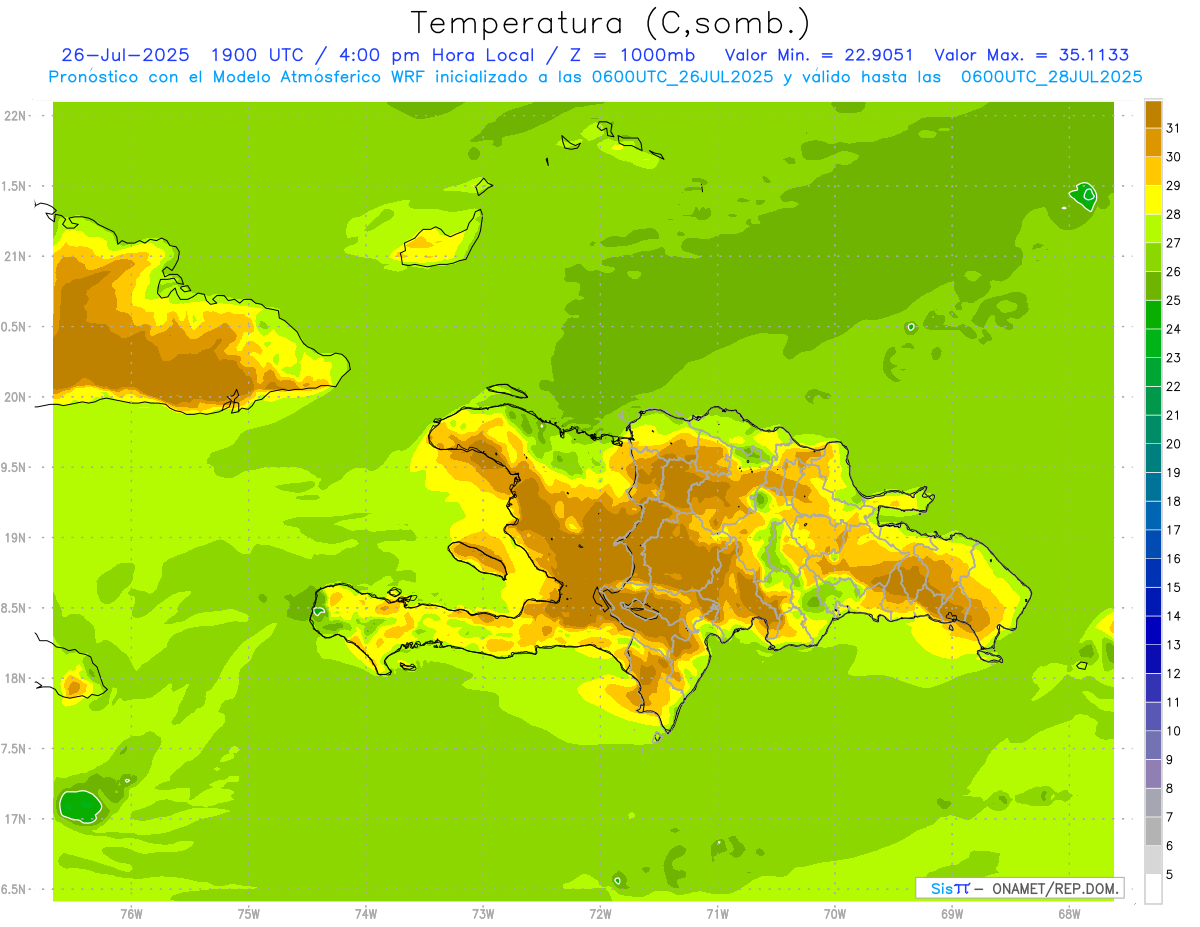Click "0600UTC_28JUL2025" valid-until time text

[1051, 77]
